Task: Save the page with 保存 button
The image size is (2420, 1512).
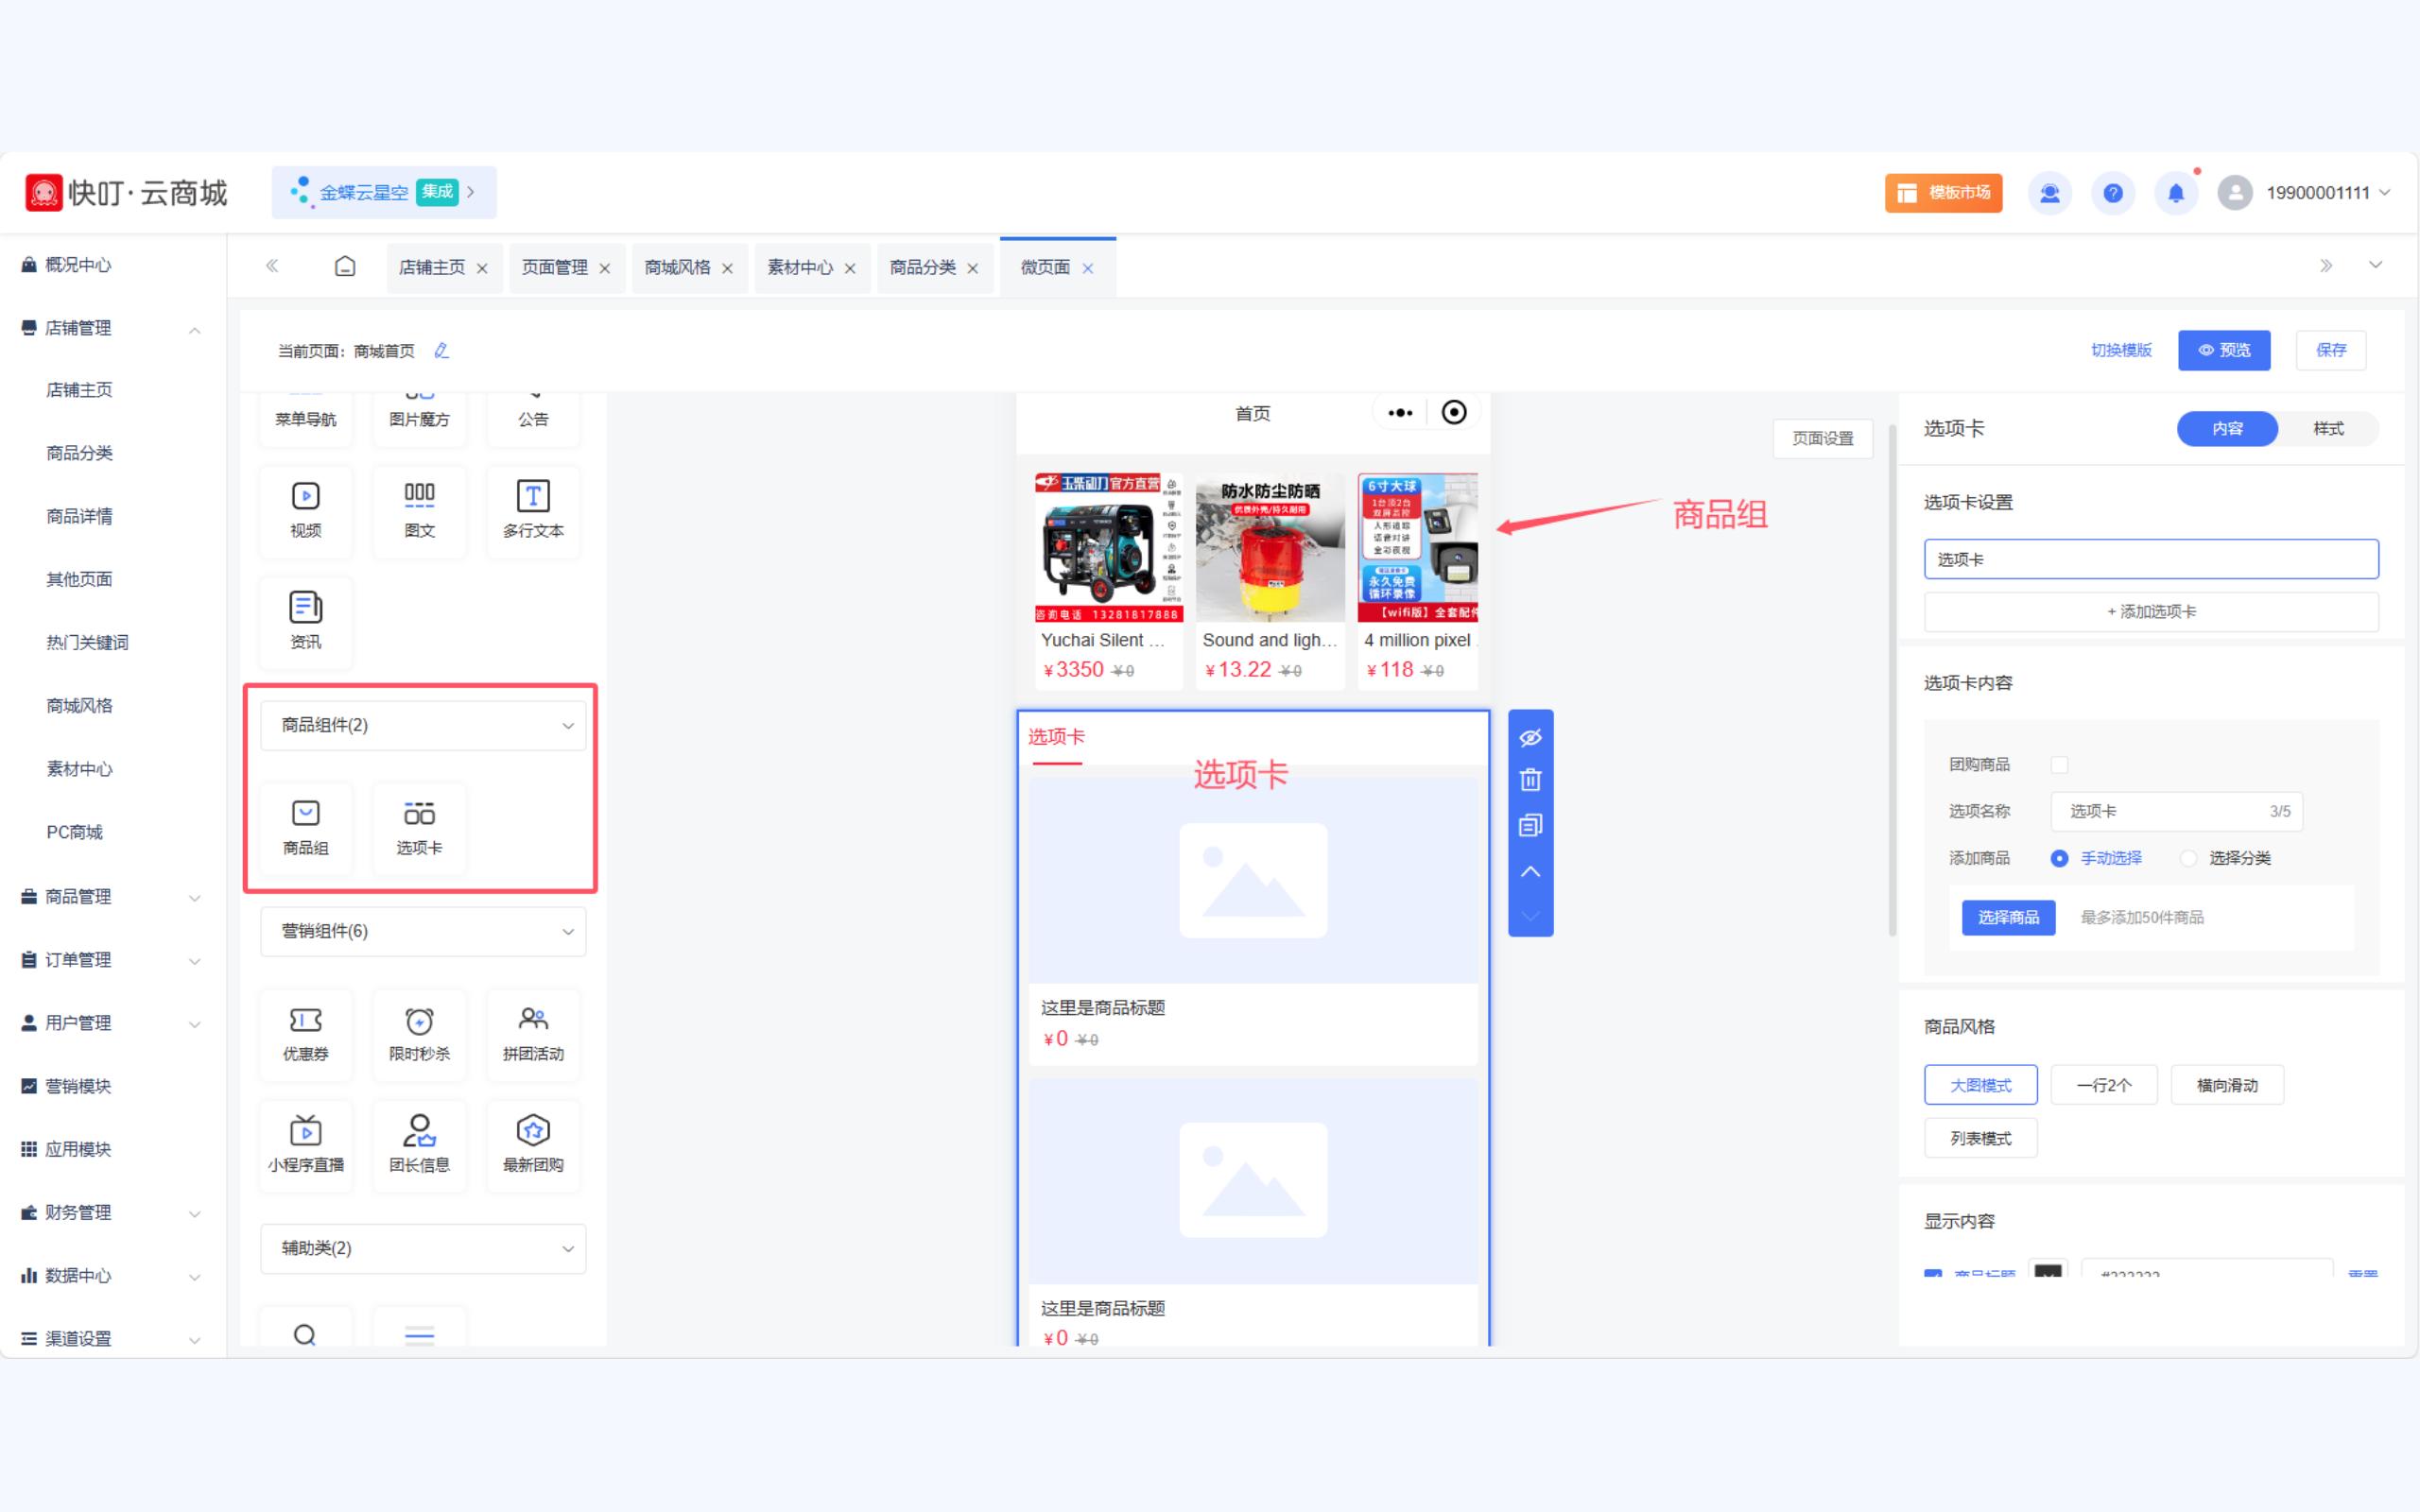Action: pyautogui.click(x=2331, y=350)
